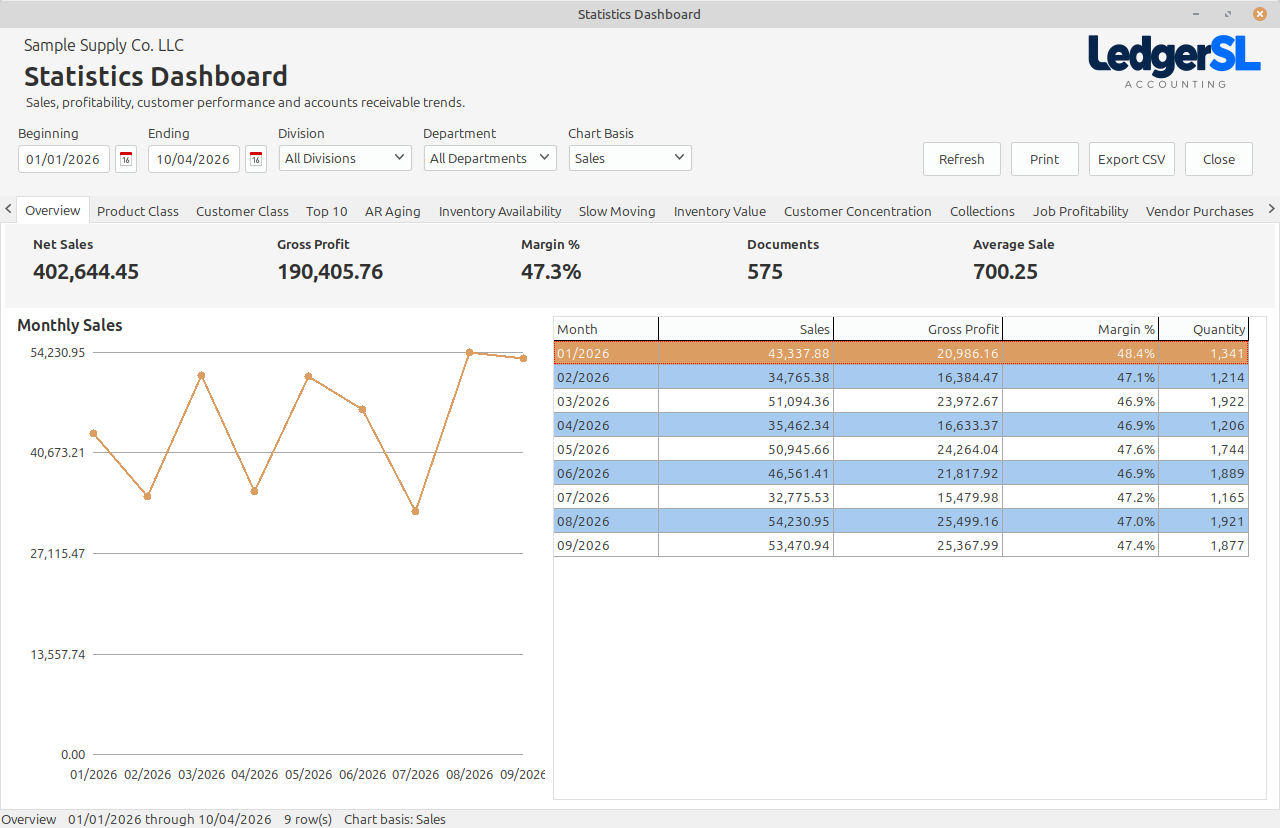Screen dimensions: 1280x828
Task: Open the Collections tab
Action: coord(982,211)
